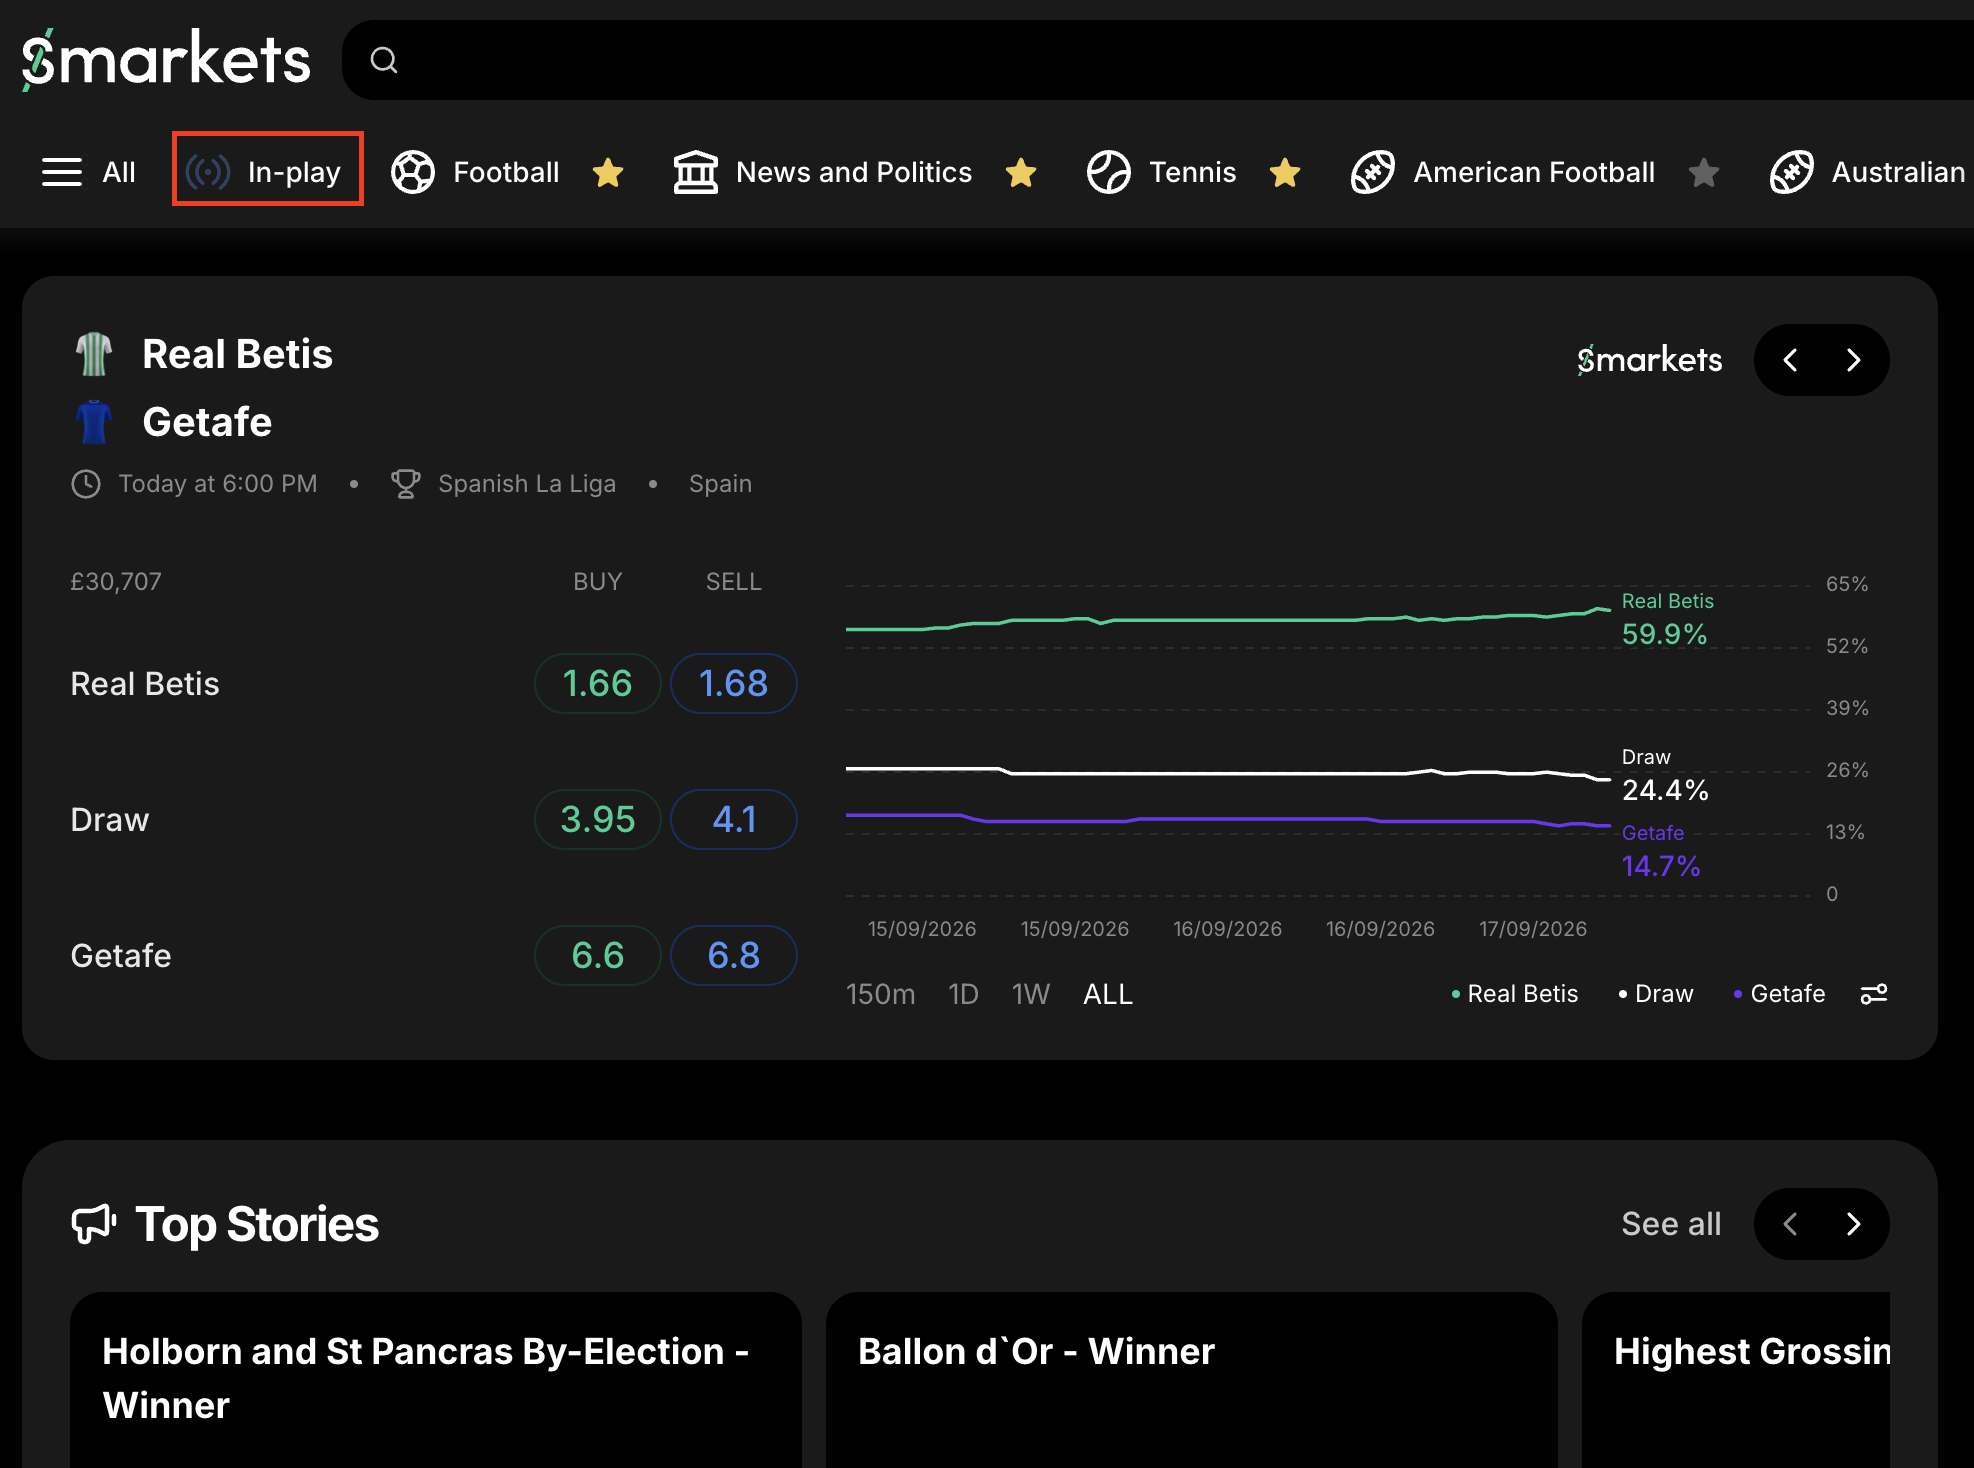
Task: Open the All hamburger menu
Action: (88, 172)
